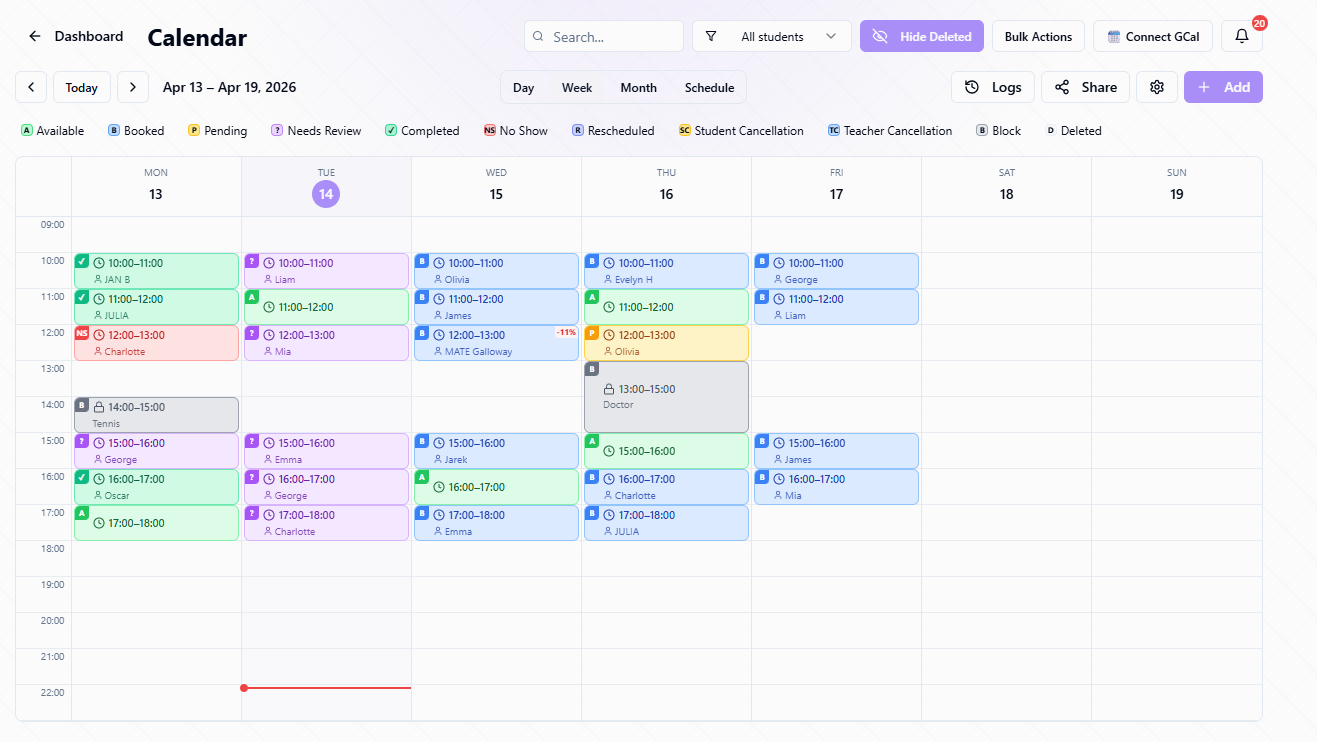This screenshot has width=1317, height=742.
Task: Open Evelyn H 10:00–11:00 lesson
Action: point(666,271)
